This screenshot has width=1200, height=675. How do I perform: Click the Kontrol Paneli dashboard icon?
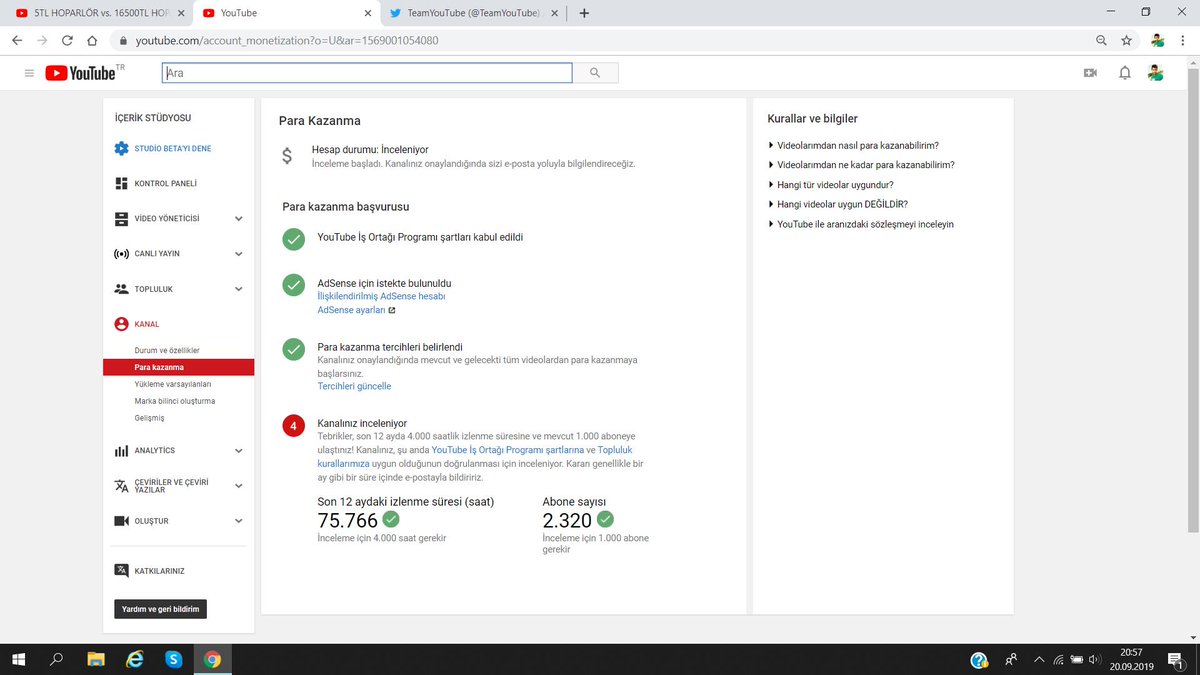(x=121, y=184)
